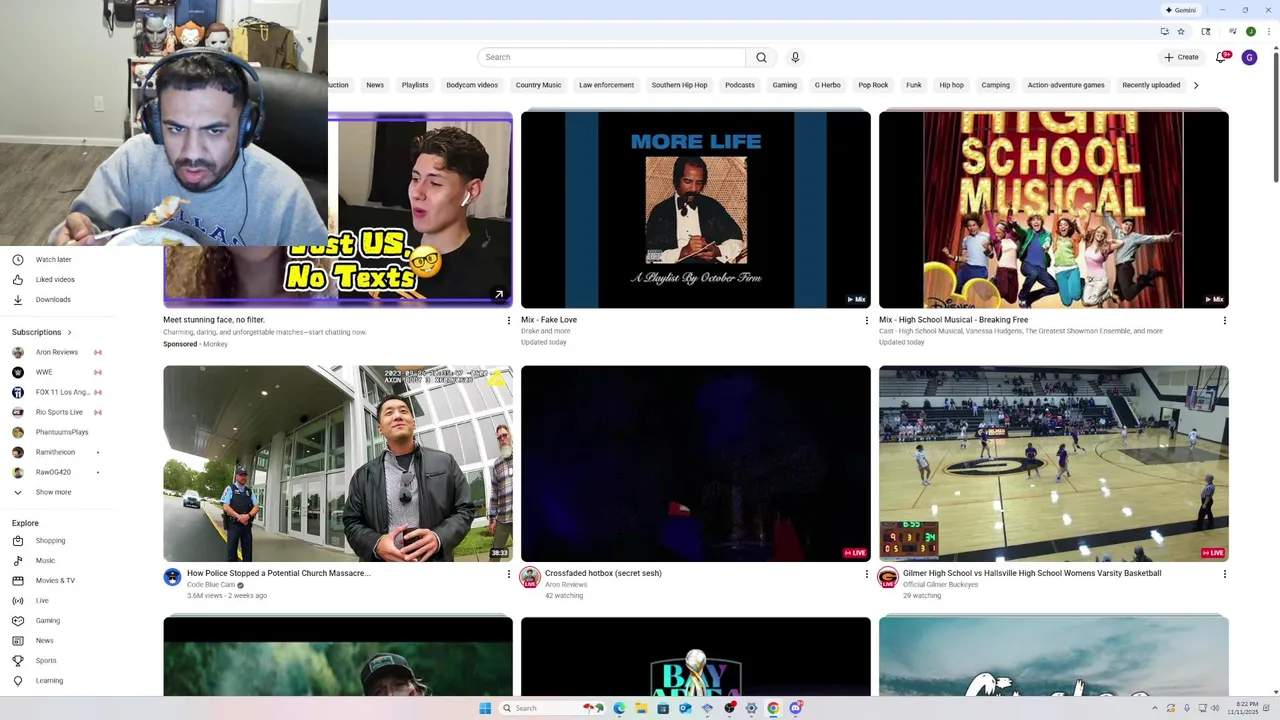Open options for How Police Stopped video
Image resolution: width=1280 pixels, height=720 pixels.
pyautogui.click(x=508, y=574)
